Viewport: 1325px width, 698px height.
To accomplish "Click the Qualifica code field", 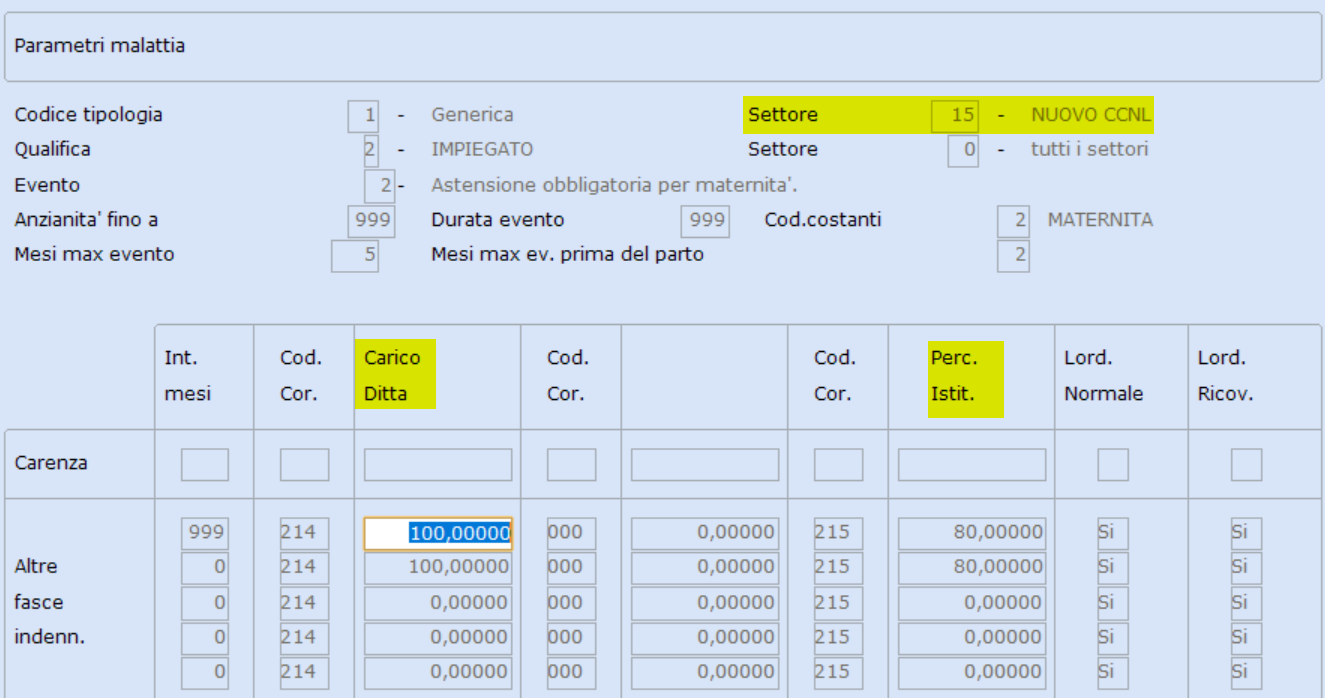I will tap(371, 150).
